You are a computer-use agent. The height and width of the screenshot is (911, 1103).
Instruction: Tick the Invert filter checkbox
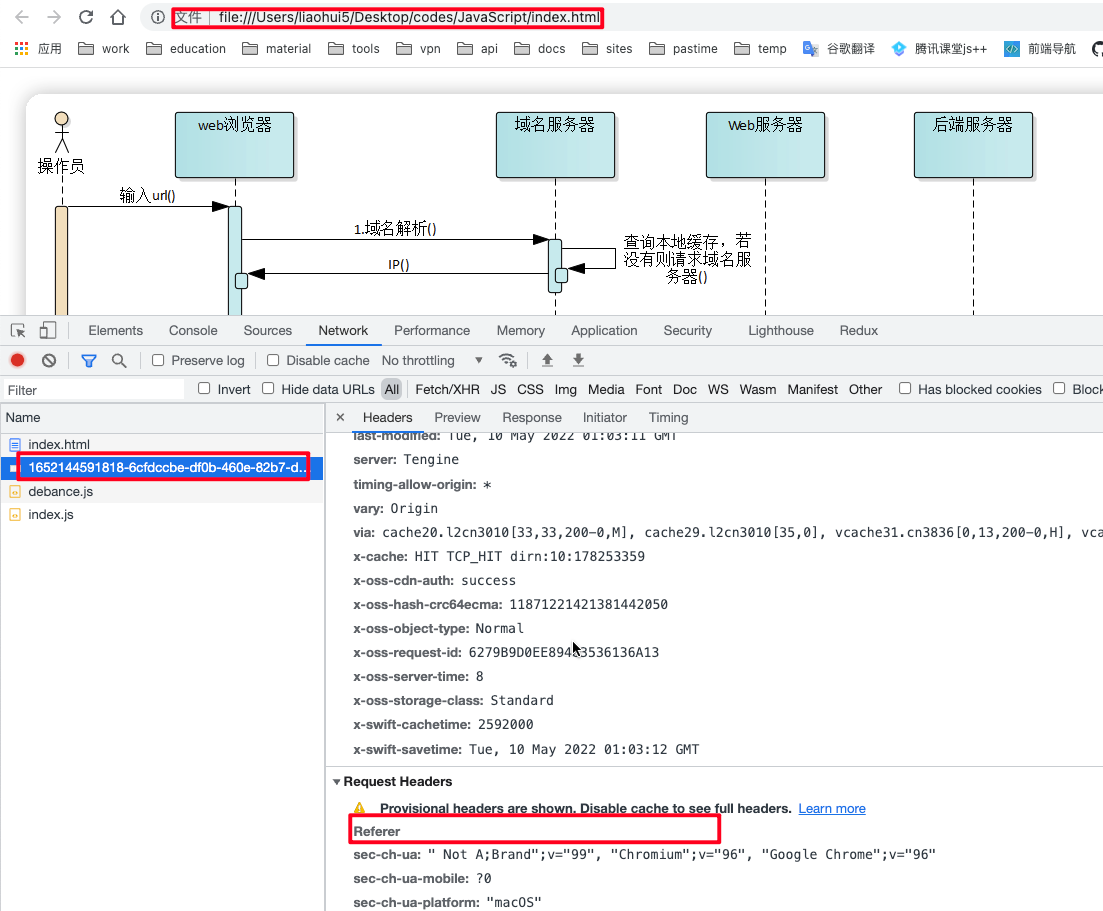coord(204,388)
